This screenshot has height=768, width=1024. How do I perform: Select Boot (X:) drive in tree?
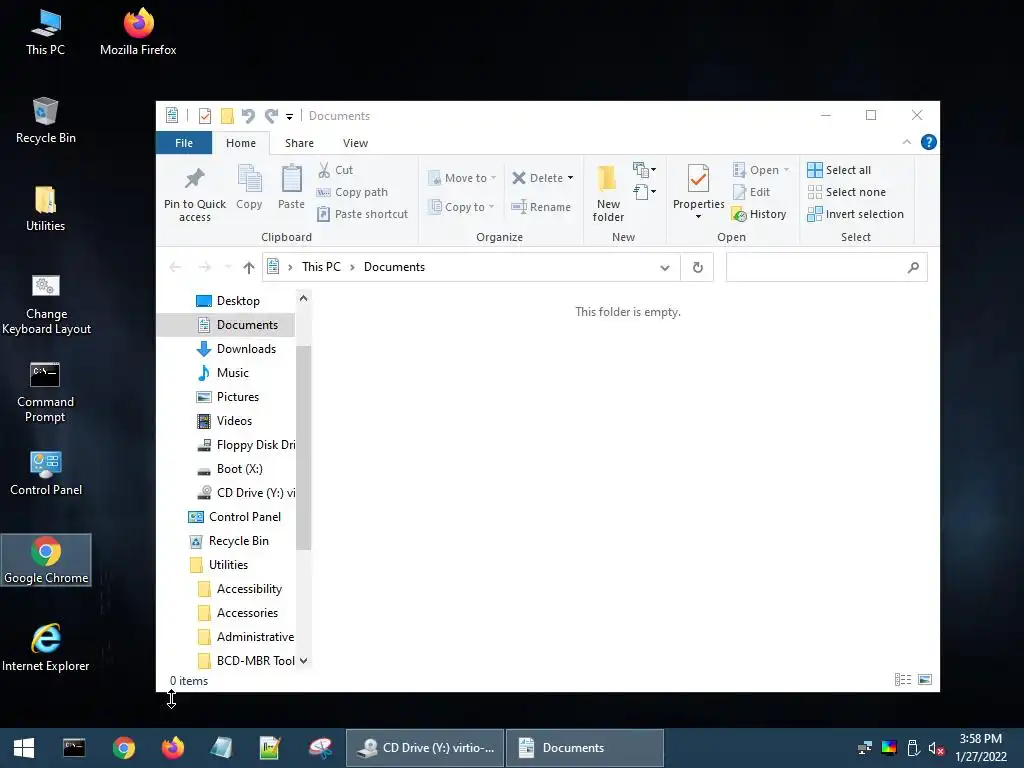point(230,469)
